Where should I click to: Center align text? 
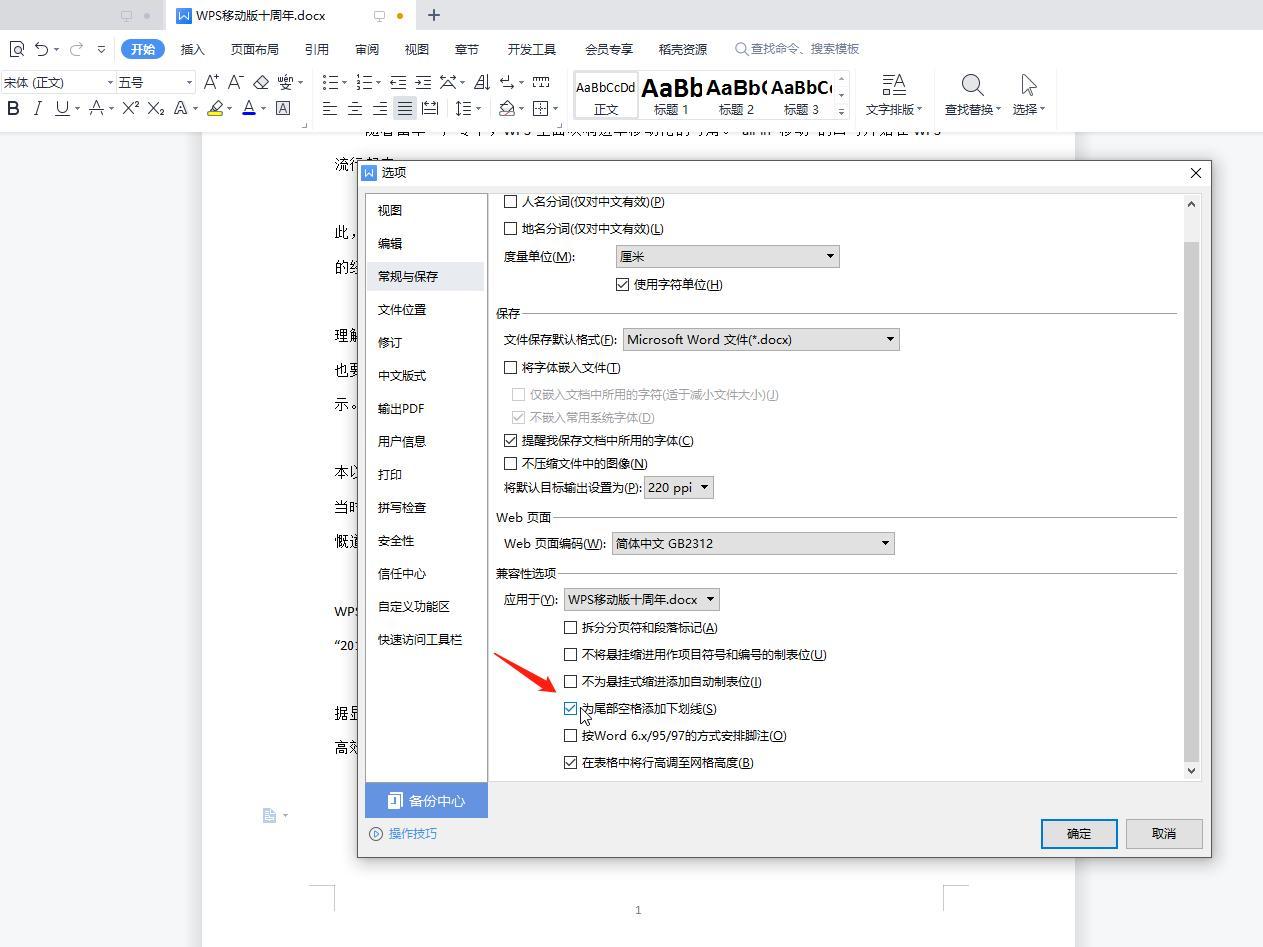355,108
